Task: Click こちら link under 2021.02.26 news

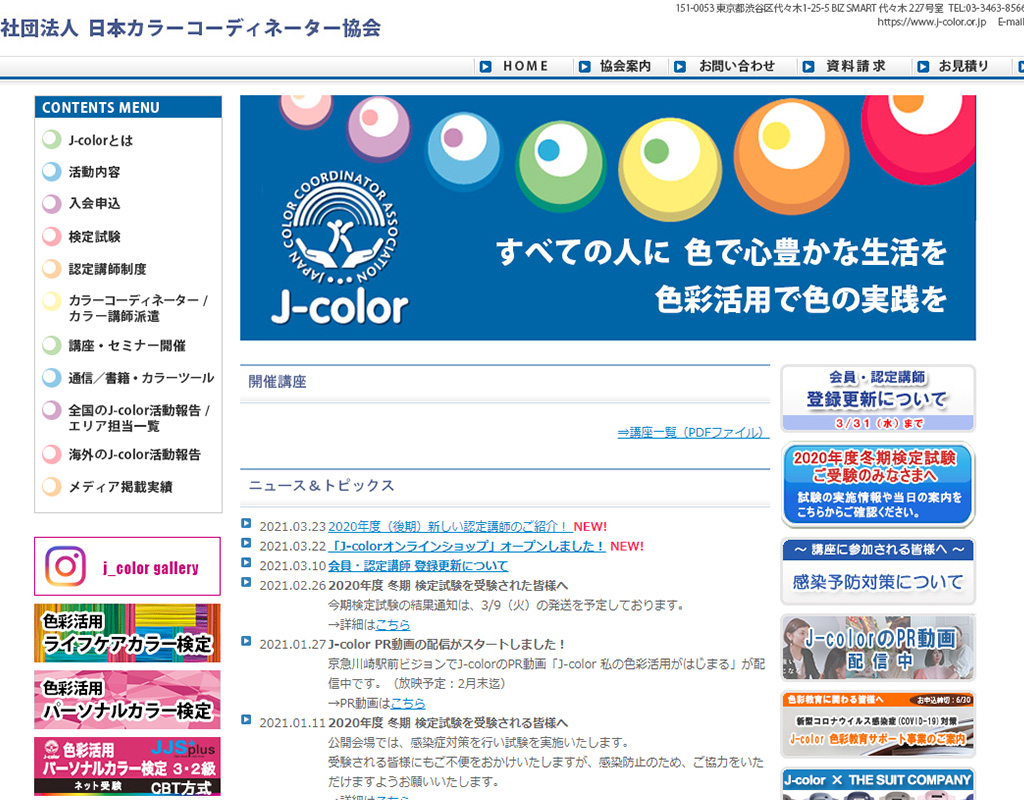Action: point(392,624)
